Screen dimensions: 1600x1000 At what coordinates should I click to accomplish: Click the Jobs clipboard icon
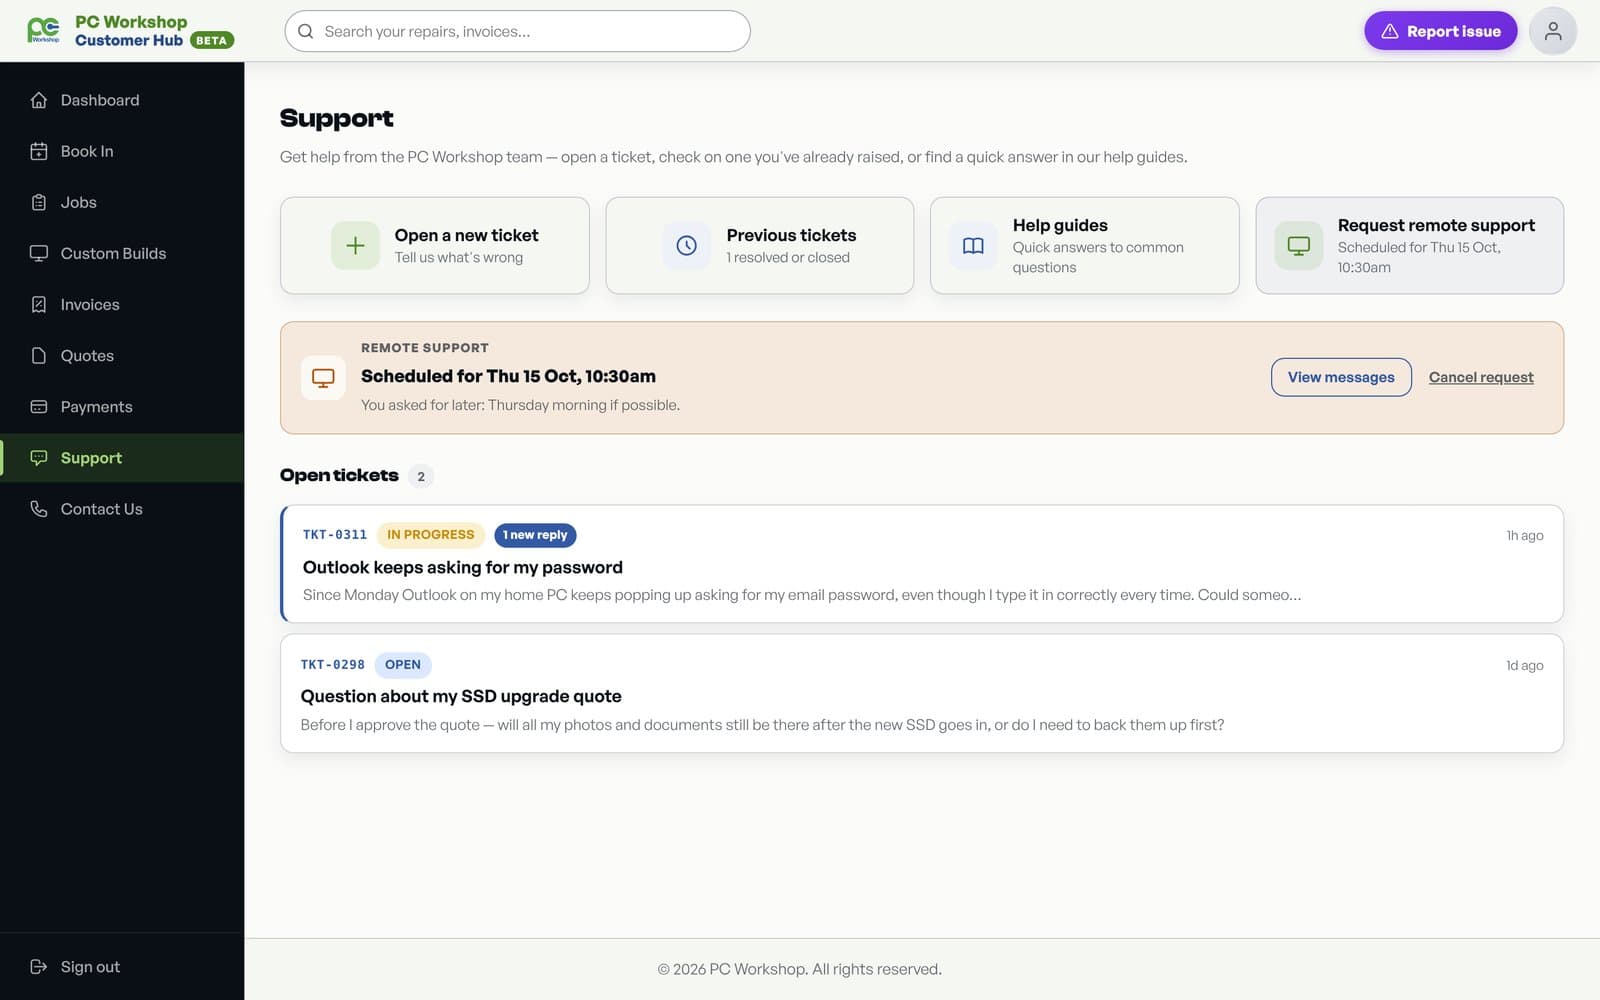39,202
